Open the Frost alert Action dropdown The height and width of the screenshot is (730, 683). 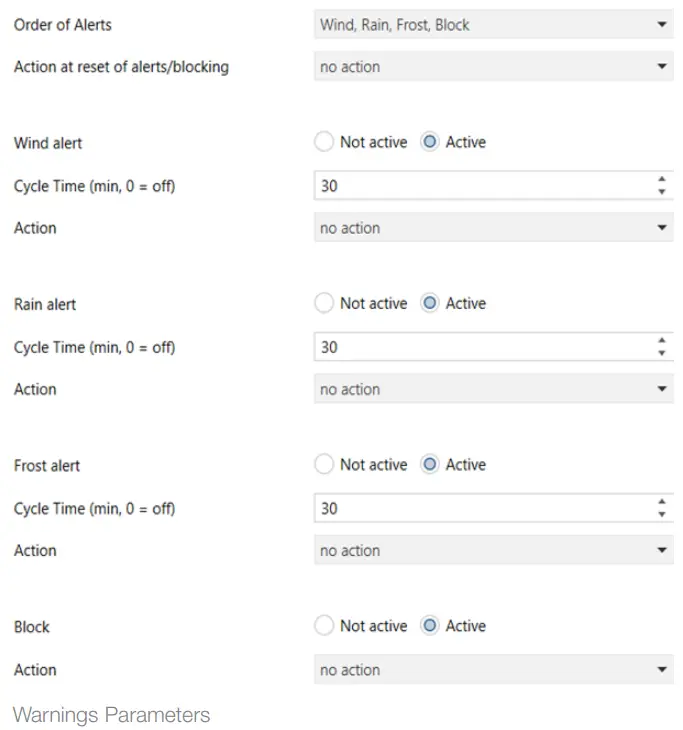(x=493, y=550)
